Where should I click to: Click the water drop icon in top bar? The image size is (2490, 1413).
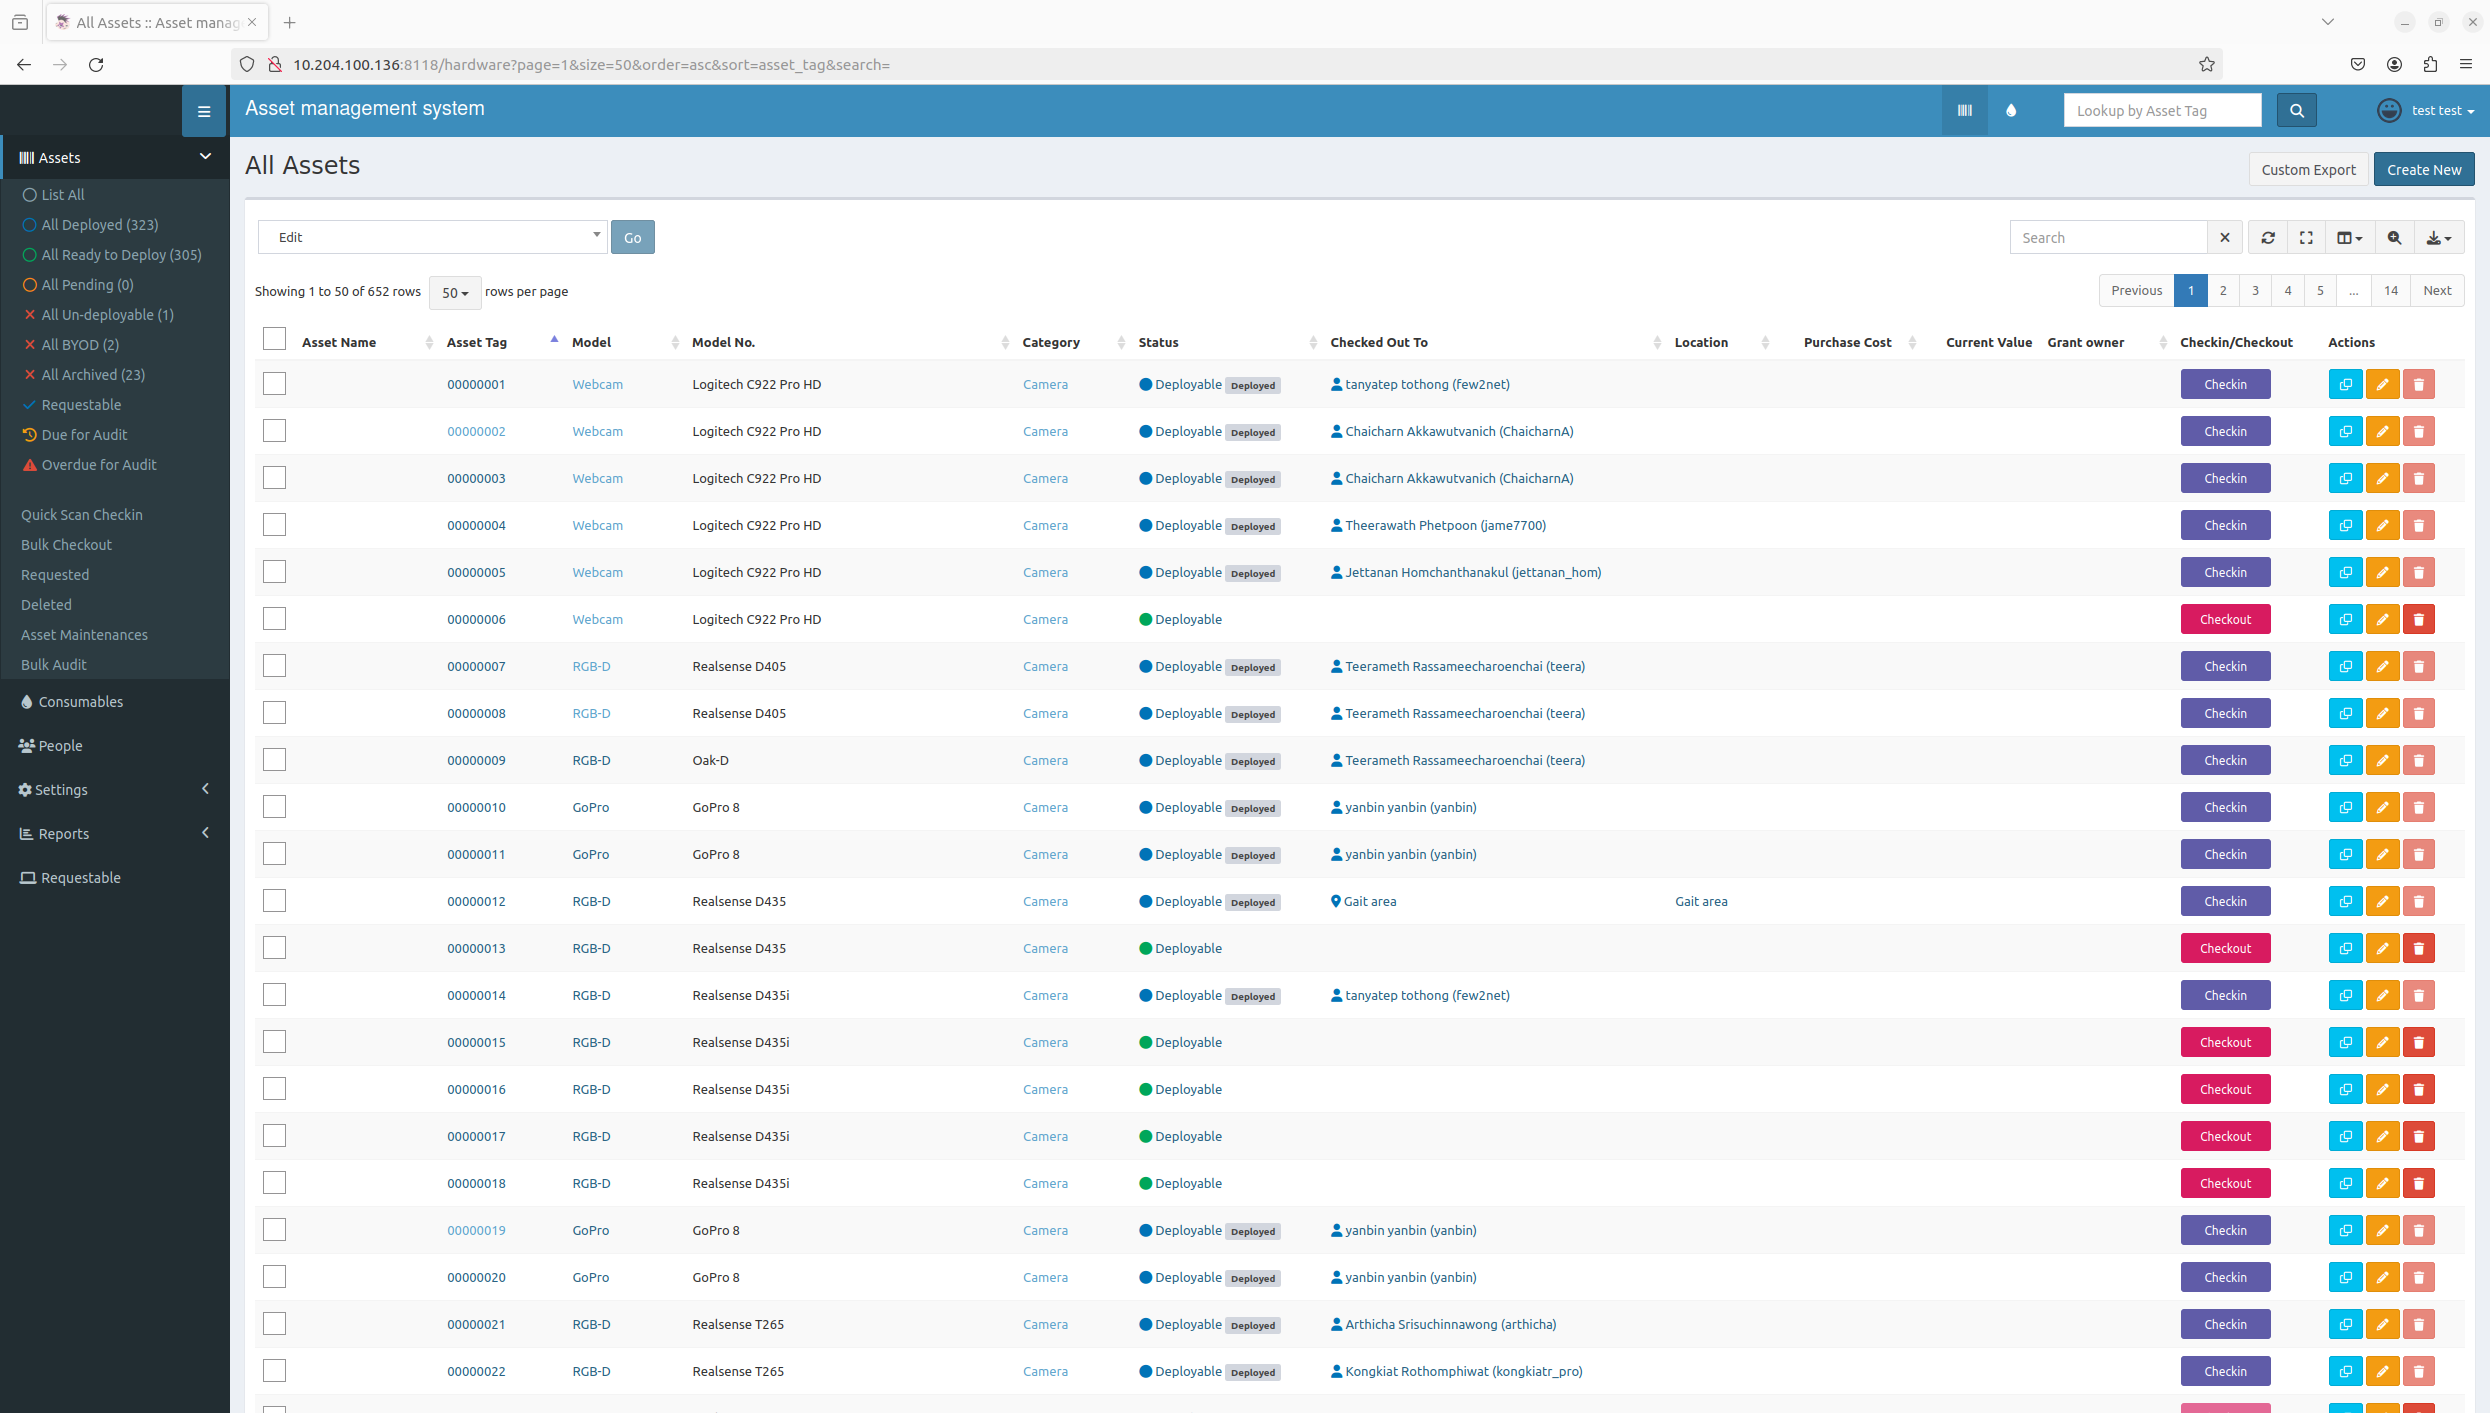(x=2011, y=110)
